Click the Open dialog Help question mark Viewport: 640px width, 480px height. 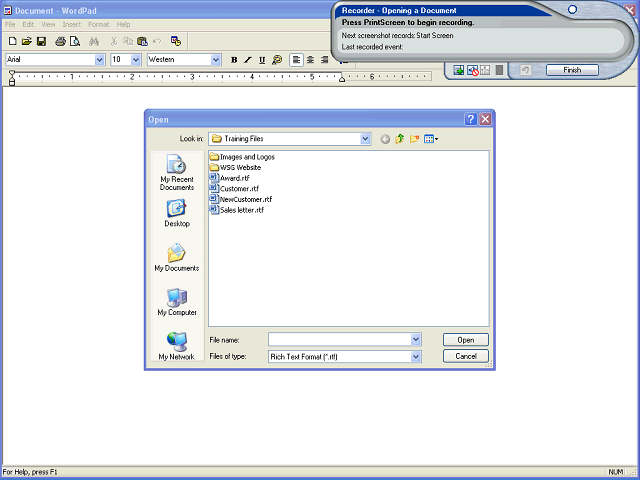point(471,119)
